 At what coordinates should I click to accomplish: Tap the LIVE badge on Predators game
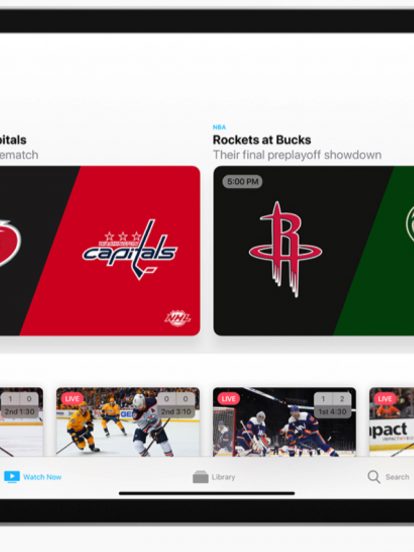72,399
